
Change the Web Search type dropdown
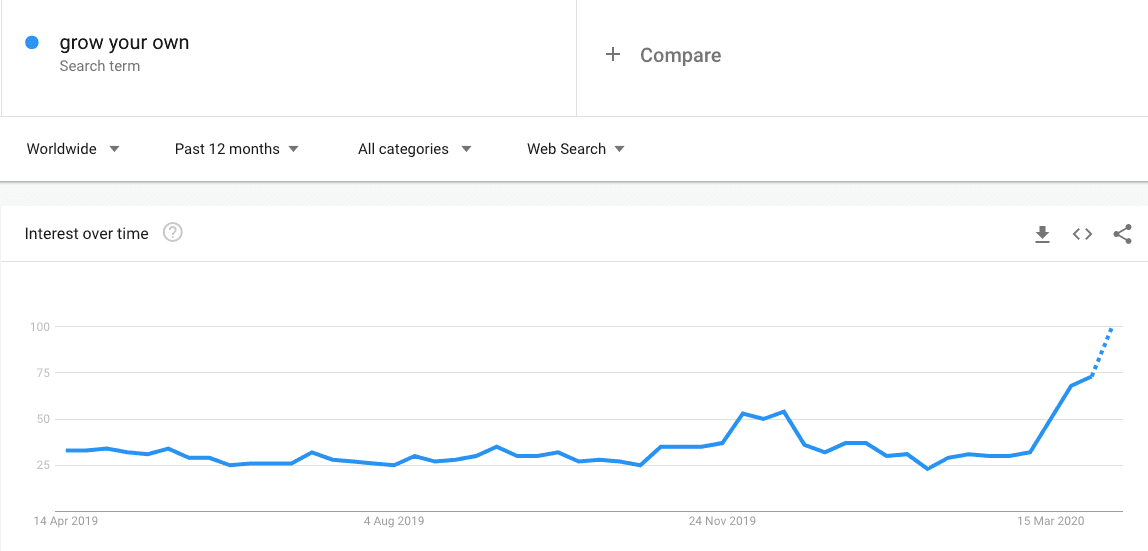[x=575, y=149]
